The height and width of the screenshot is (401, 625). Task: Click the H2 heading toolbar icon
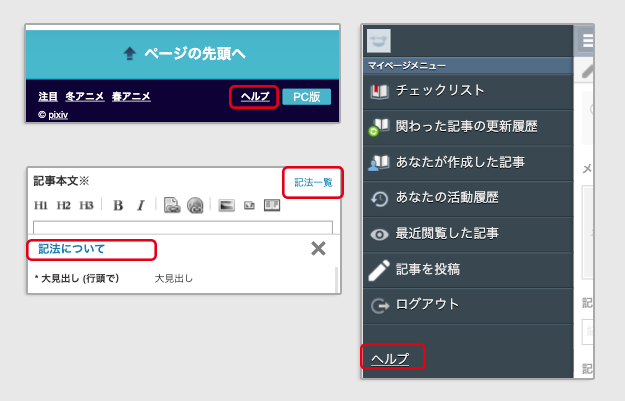(64, 205)
